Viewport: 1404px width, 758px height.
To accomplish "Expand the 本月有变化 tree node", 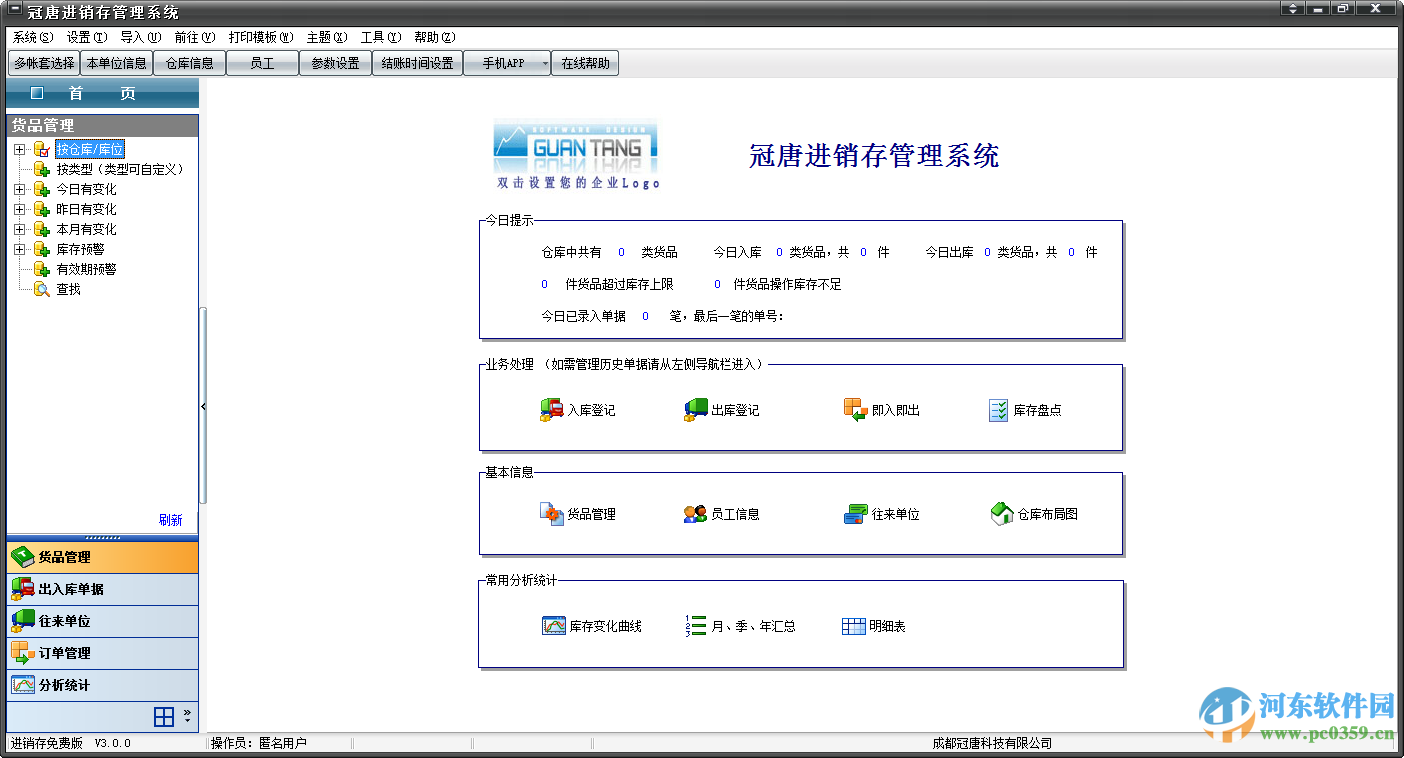I will tap(19, 229).
